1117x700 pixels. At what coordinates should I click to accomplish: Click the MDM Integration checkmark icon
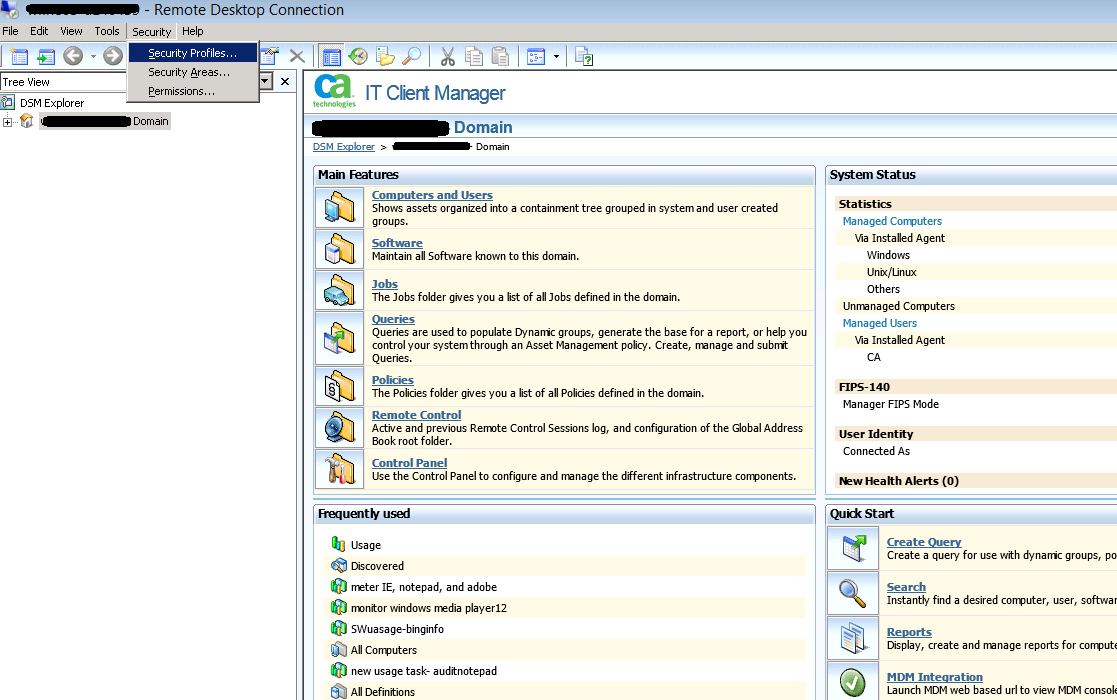coord(852,682)
